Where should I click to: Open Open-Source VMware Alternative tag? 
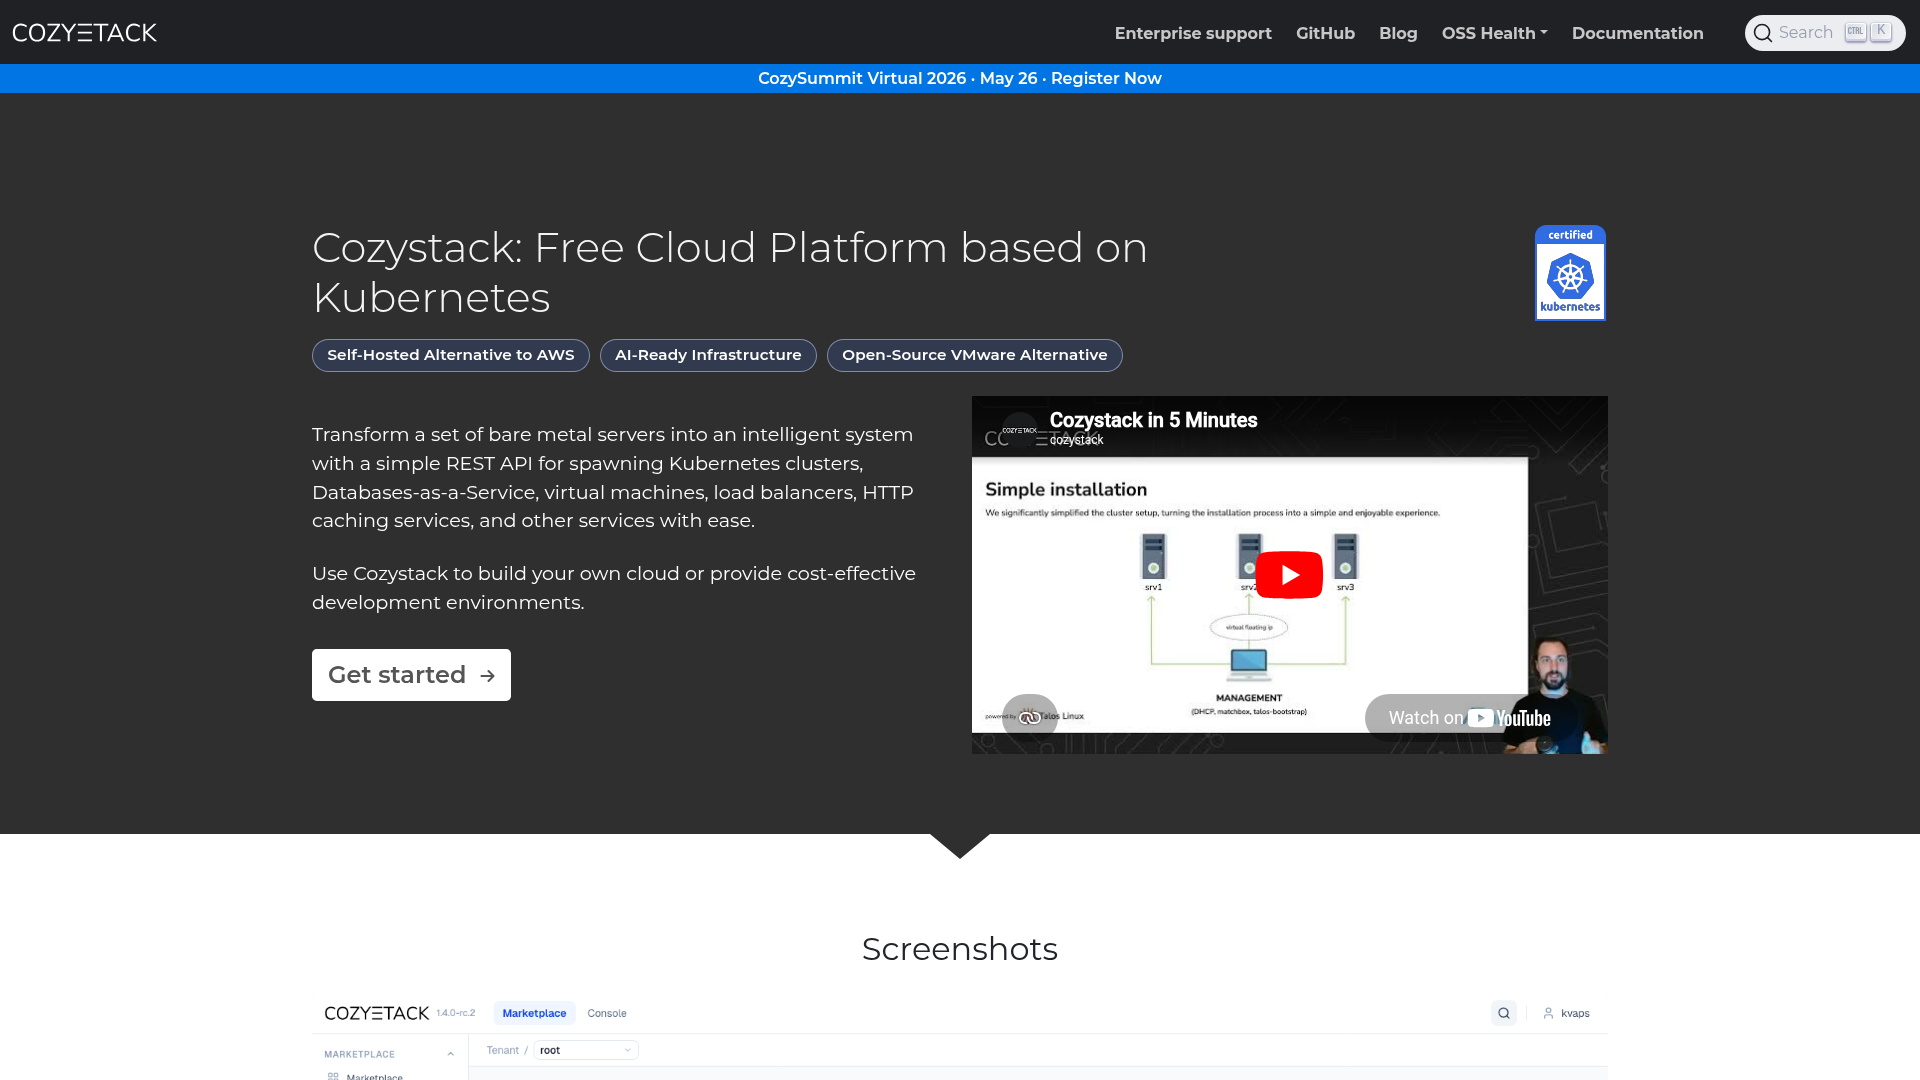(x=975, y=355)
